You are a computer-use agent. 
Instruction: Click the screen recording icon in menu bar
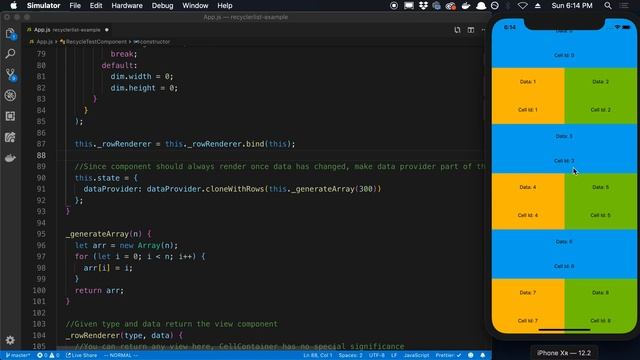tap(394, 6)
